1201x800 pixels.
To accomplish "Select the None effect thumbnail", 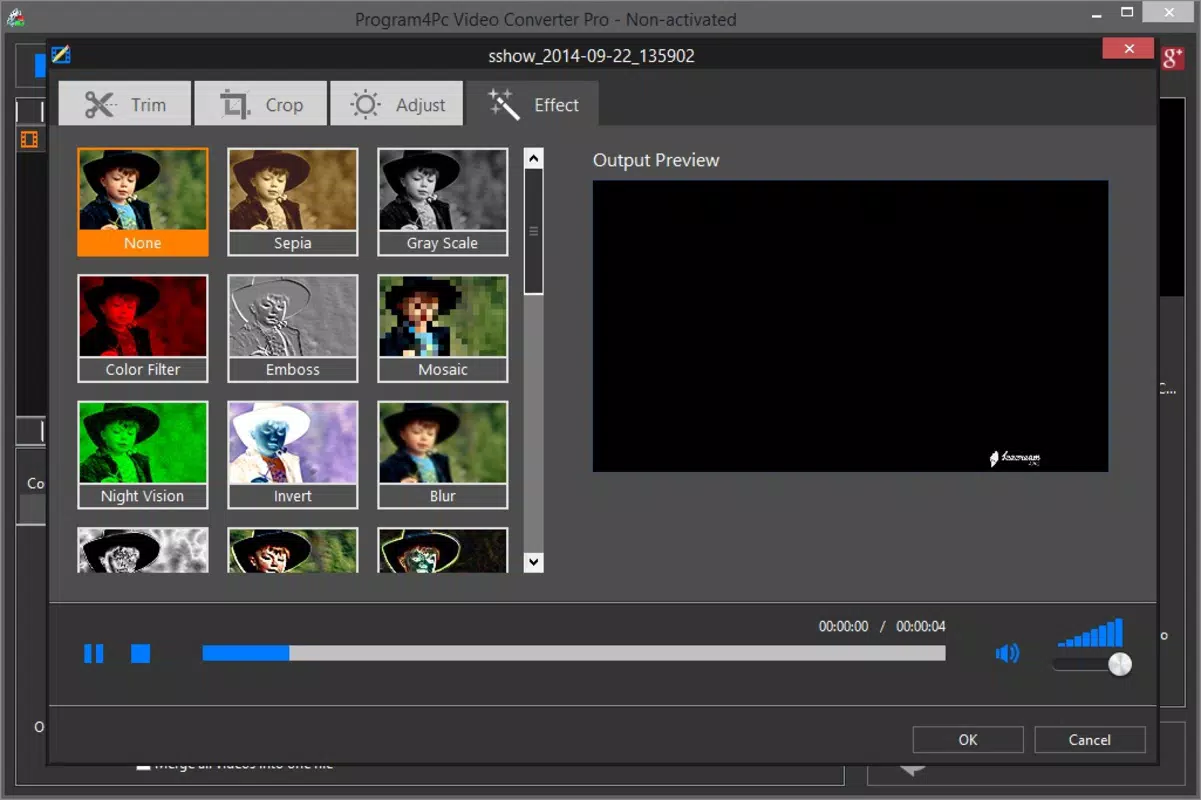I will [x=143, y=202].
